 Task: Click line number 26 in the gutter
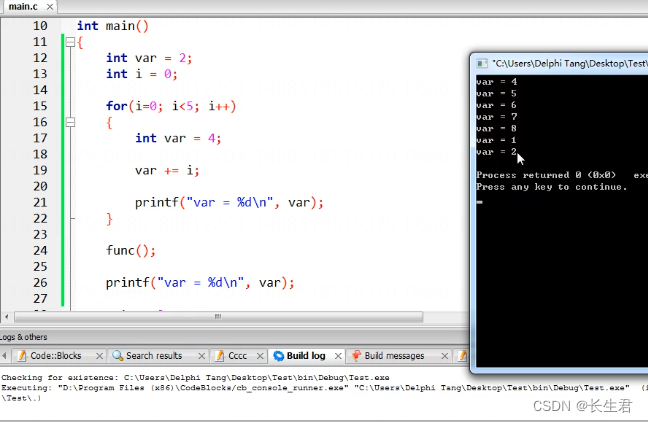point(40,283)
